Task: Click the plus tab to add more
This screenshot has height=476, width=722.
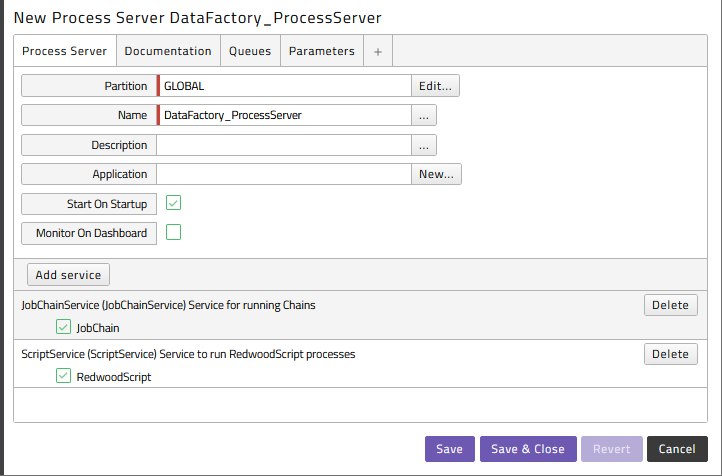Action: 378,52
